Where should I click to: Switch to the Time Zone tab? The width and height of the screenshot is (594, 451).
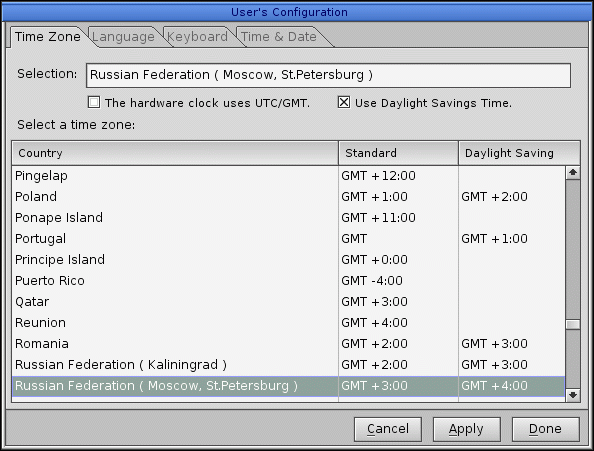[47, 37]
